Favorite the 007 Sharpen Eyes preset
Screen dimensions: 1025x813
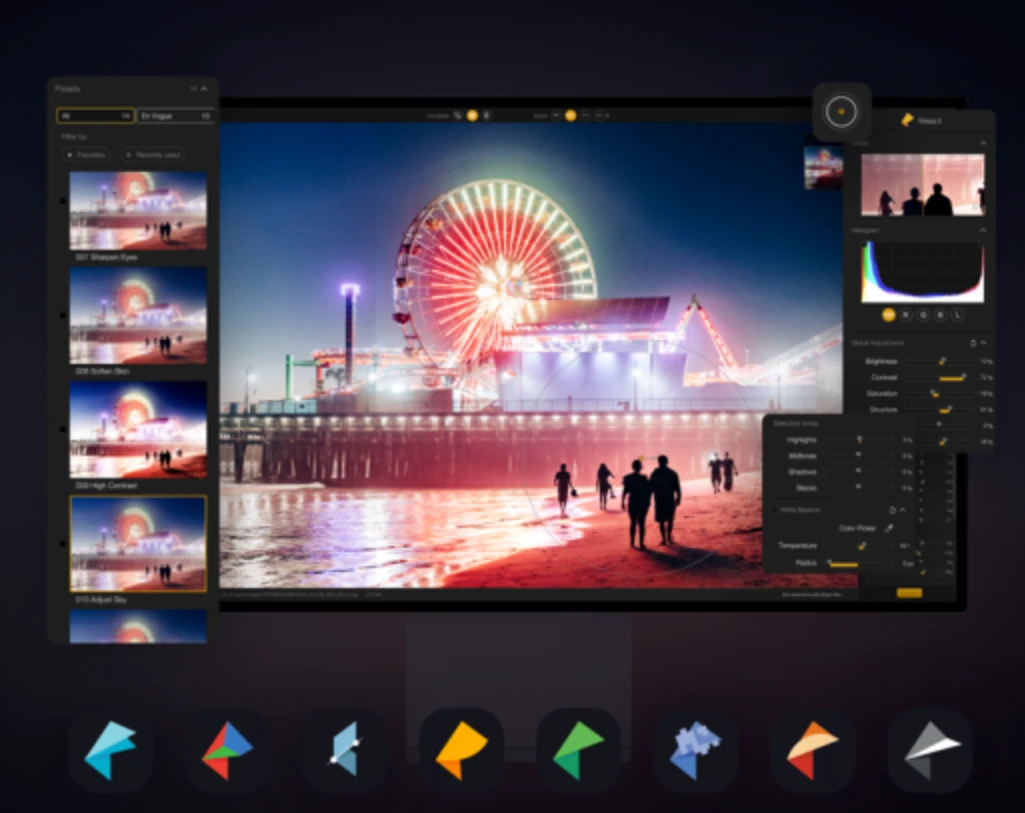[x=63, y=201]
